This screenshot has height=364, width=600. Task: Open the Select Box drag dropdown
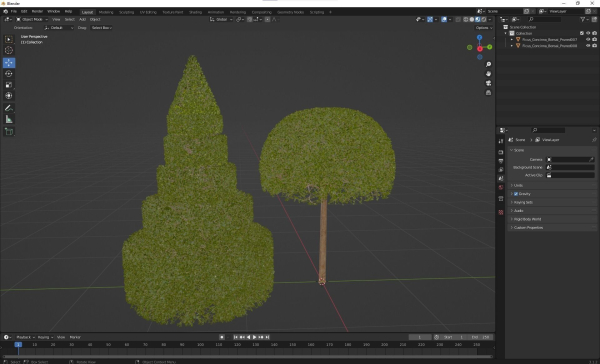(101, 28)
